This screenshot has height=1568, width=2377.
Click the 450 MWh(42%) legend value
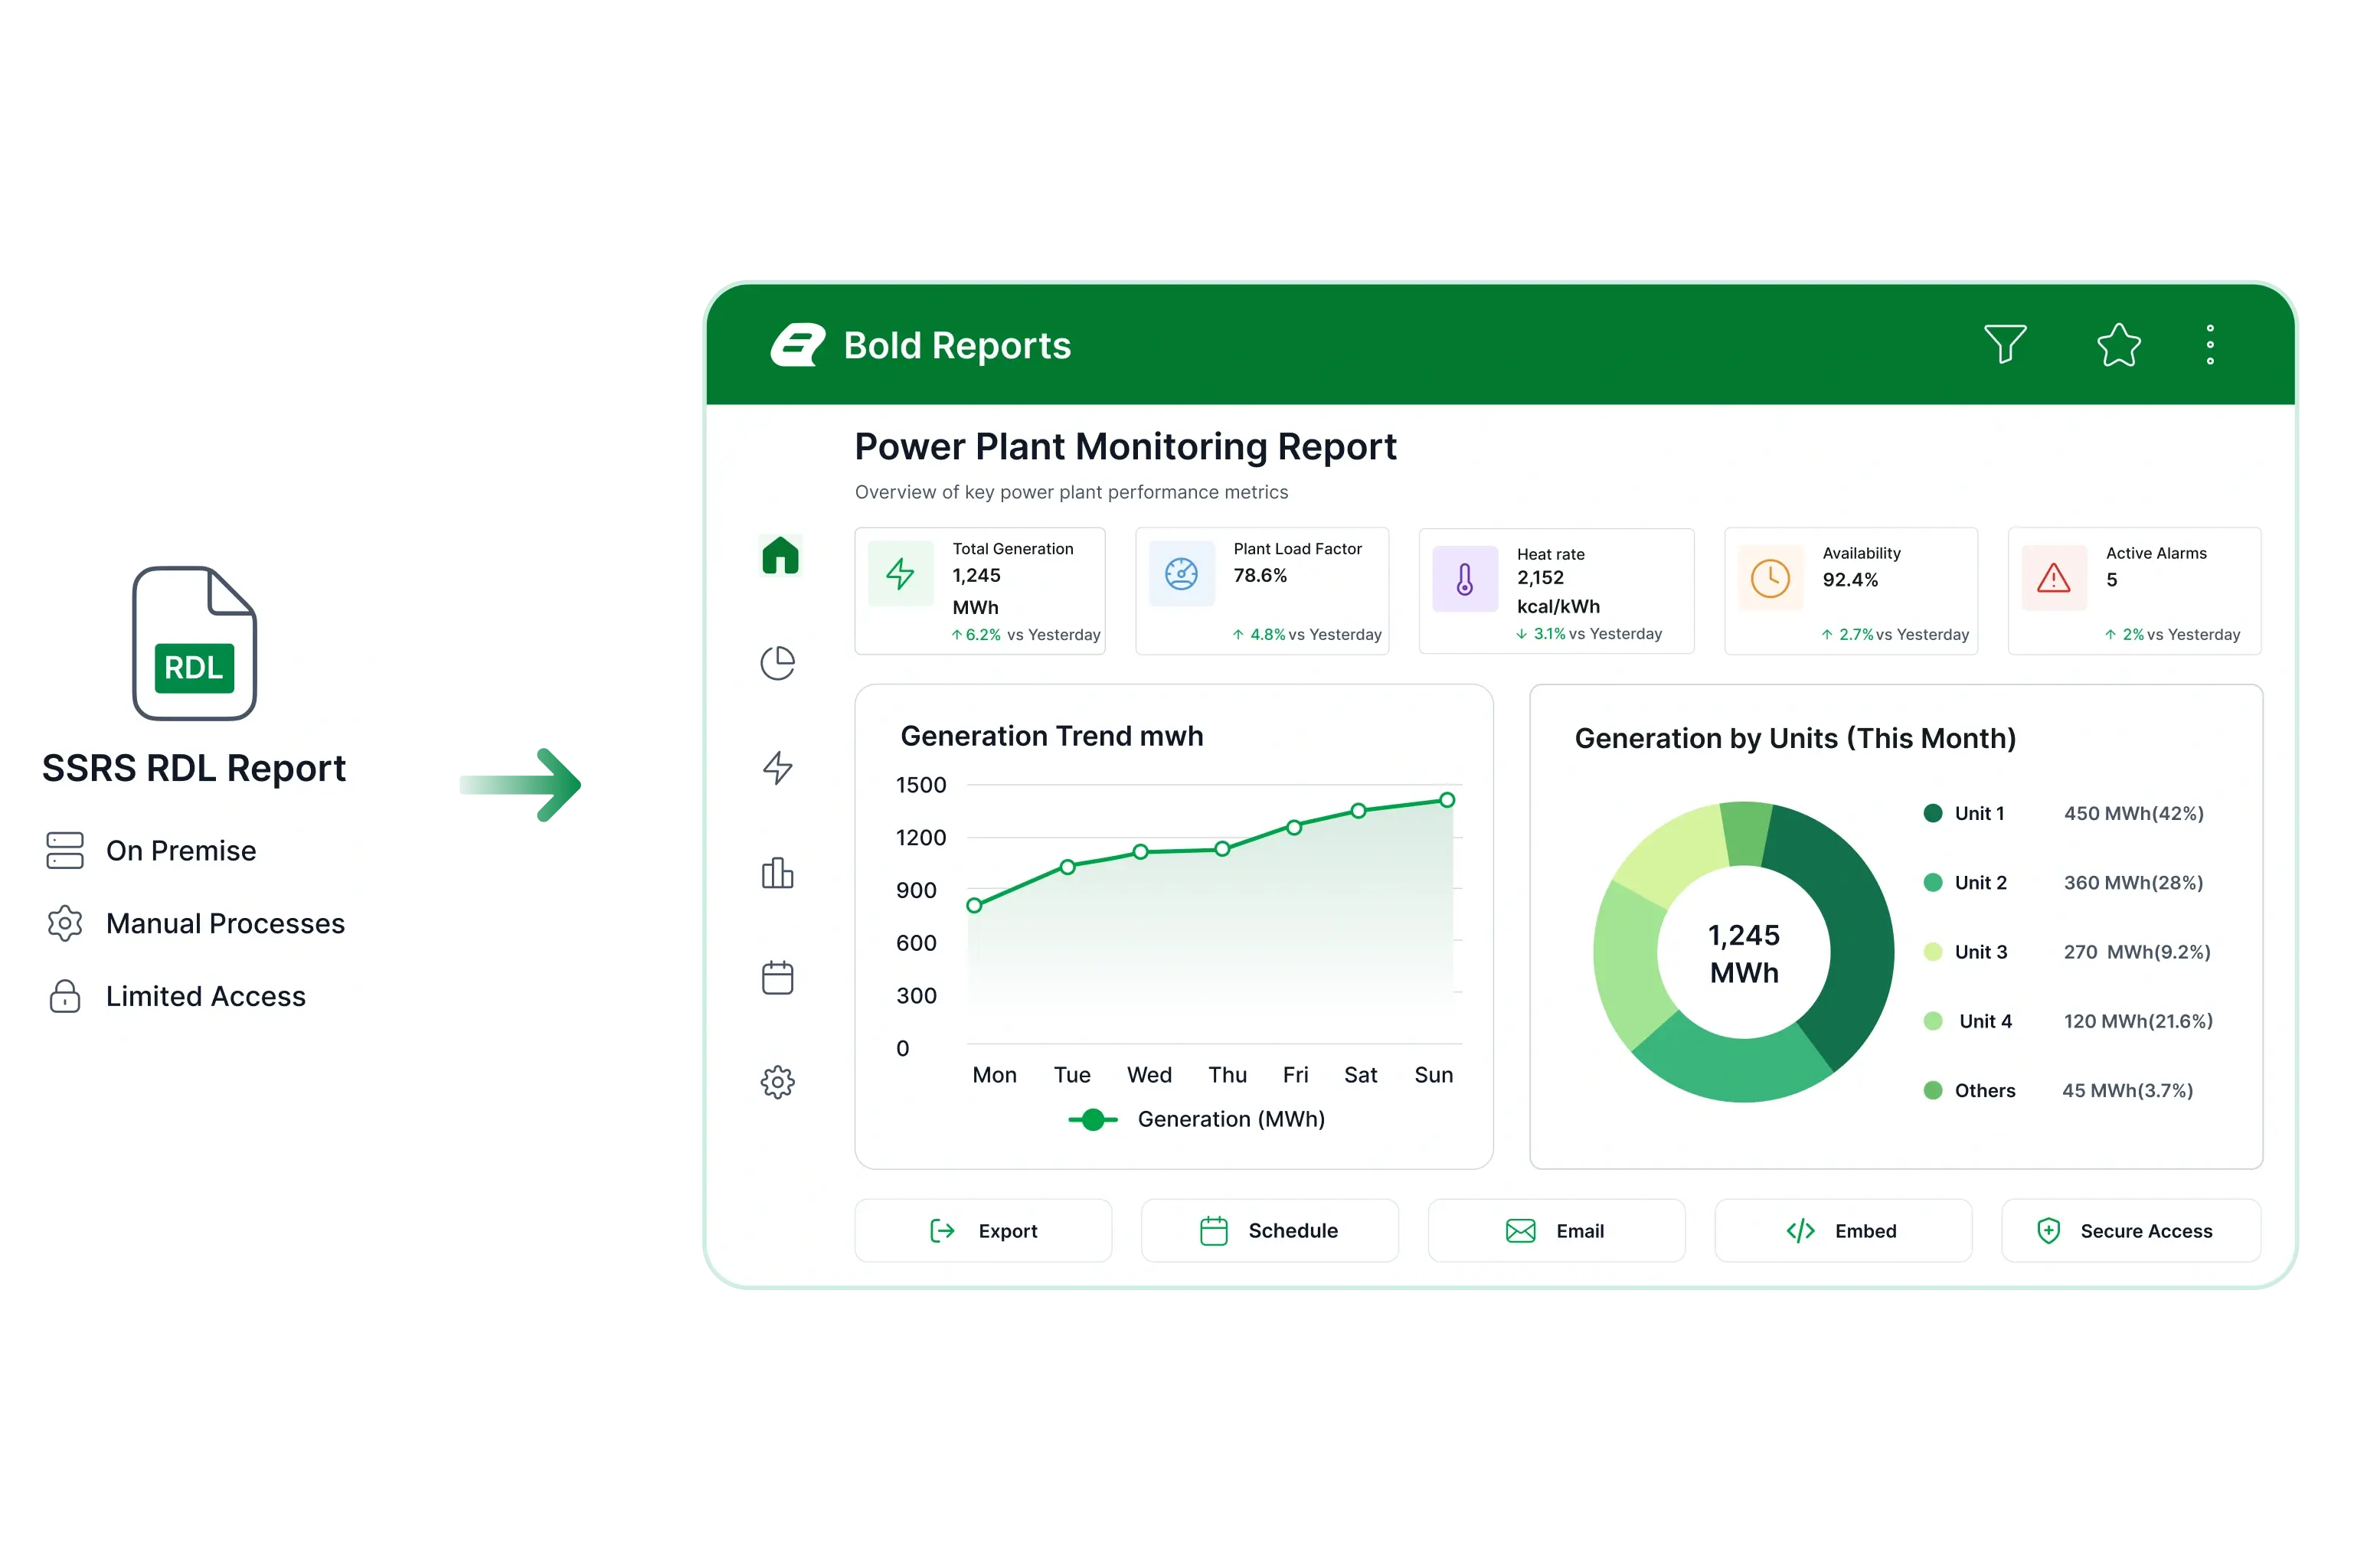pyautogui.click(x=2133, y=813)
